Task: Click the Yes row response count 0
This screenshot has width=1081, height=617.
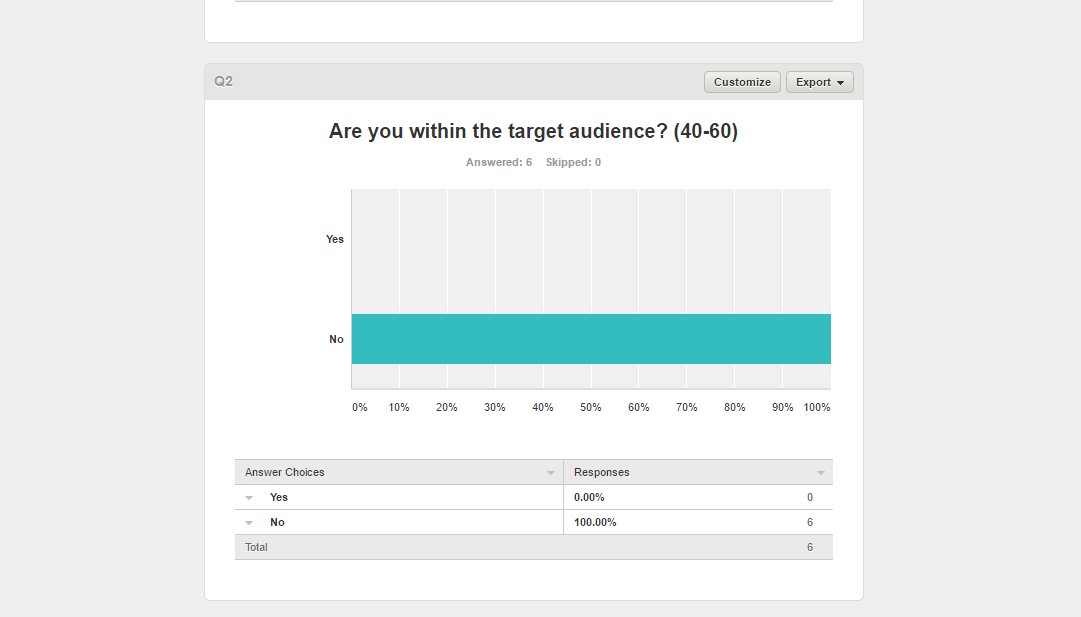Action: 810,497
